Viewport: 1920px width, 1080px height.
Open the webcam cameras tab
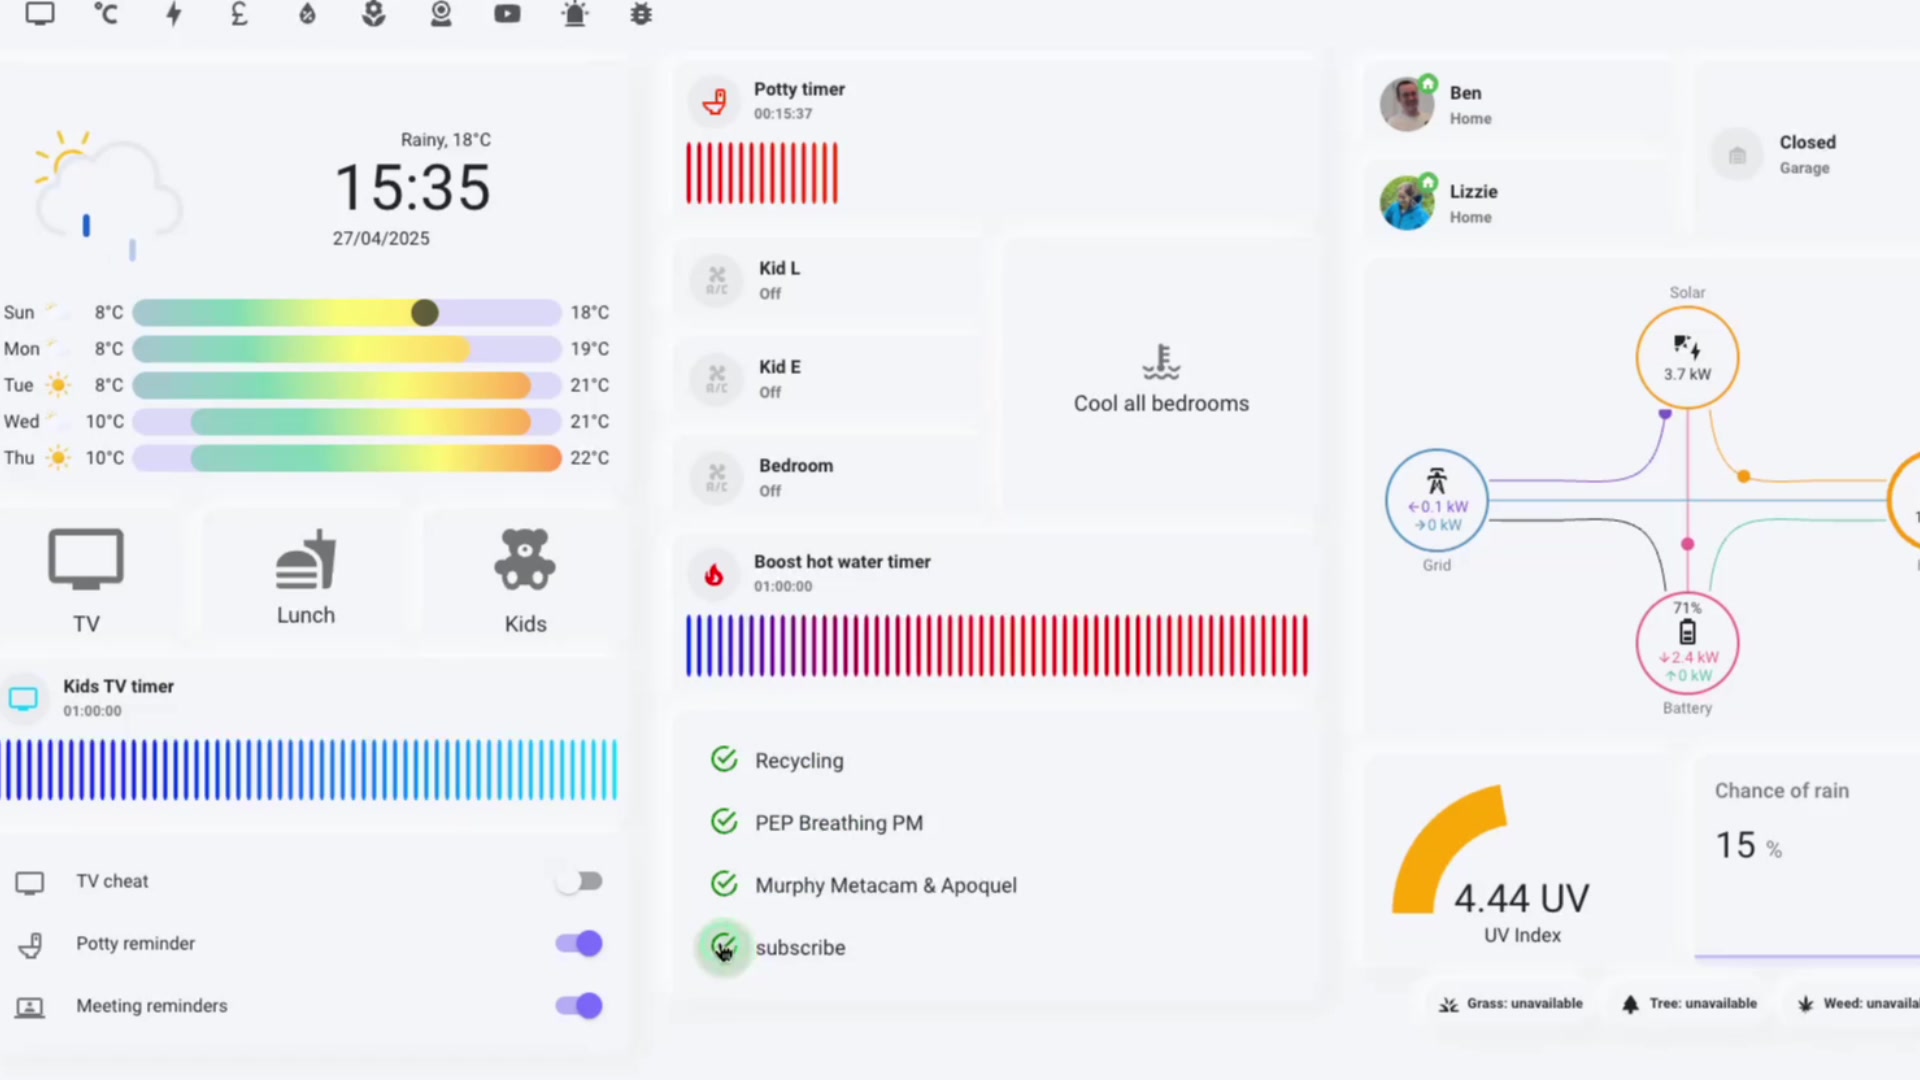[x=441, y=14]
